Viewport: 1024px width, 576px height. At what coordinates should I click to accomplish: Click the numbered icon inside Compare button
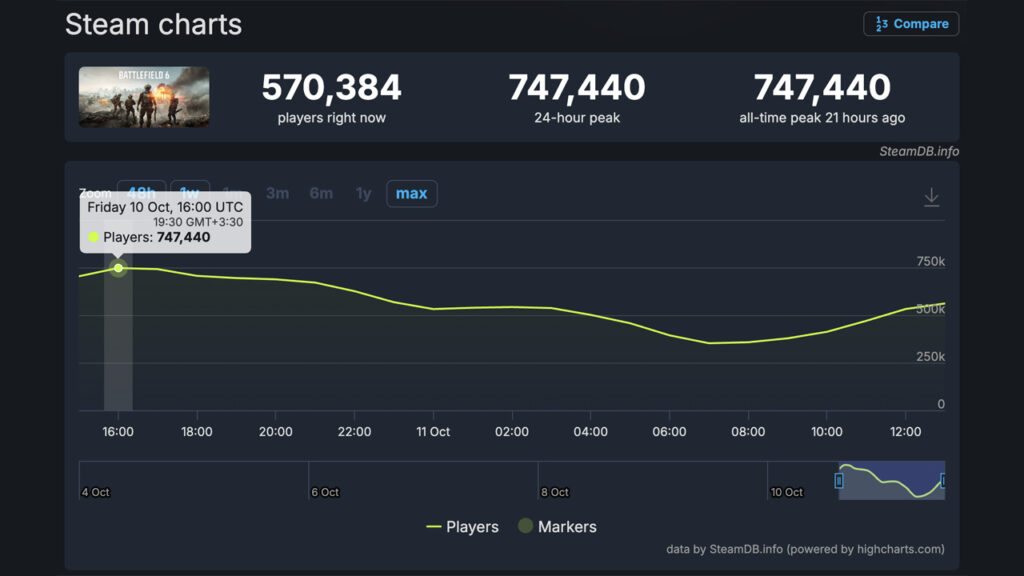click(x=881, y=24)
